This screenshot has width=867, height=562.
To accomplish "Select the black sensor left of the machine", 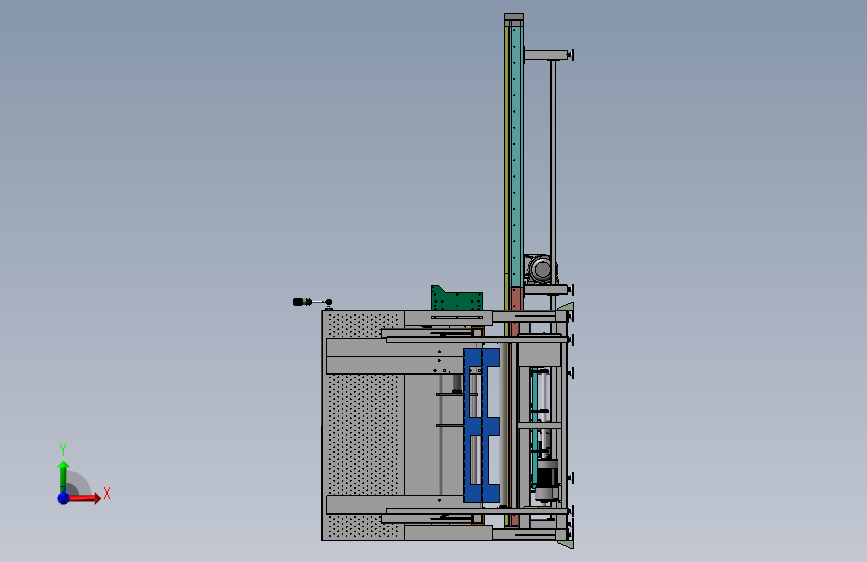I will [302, 301].
